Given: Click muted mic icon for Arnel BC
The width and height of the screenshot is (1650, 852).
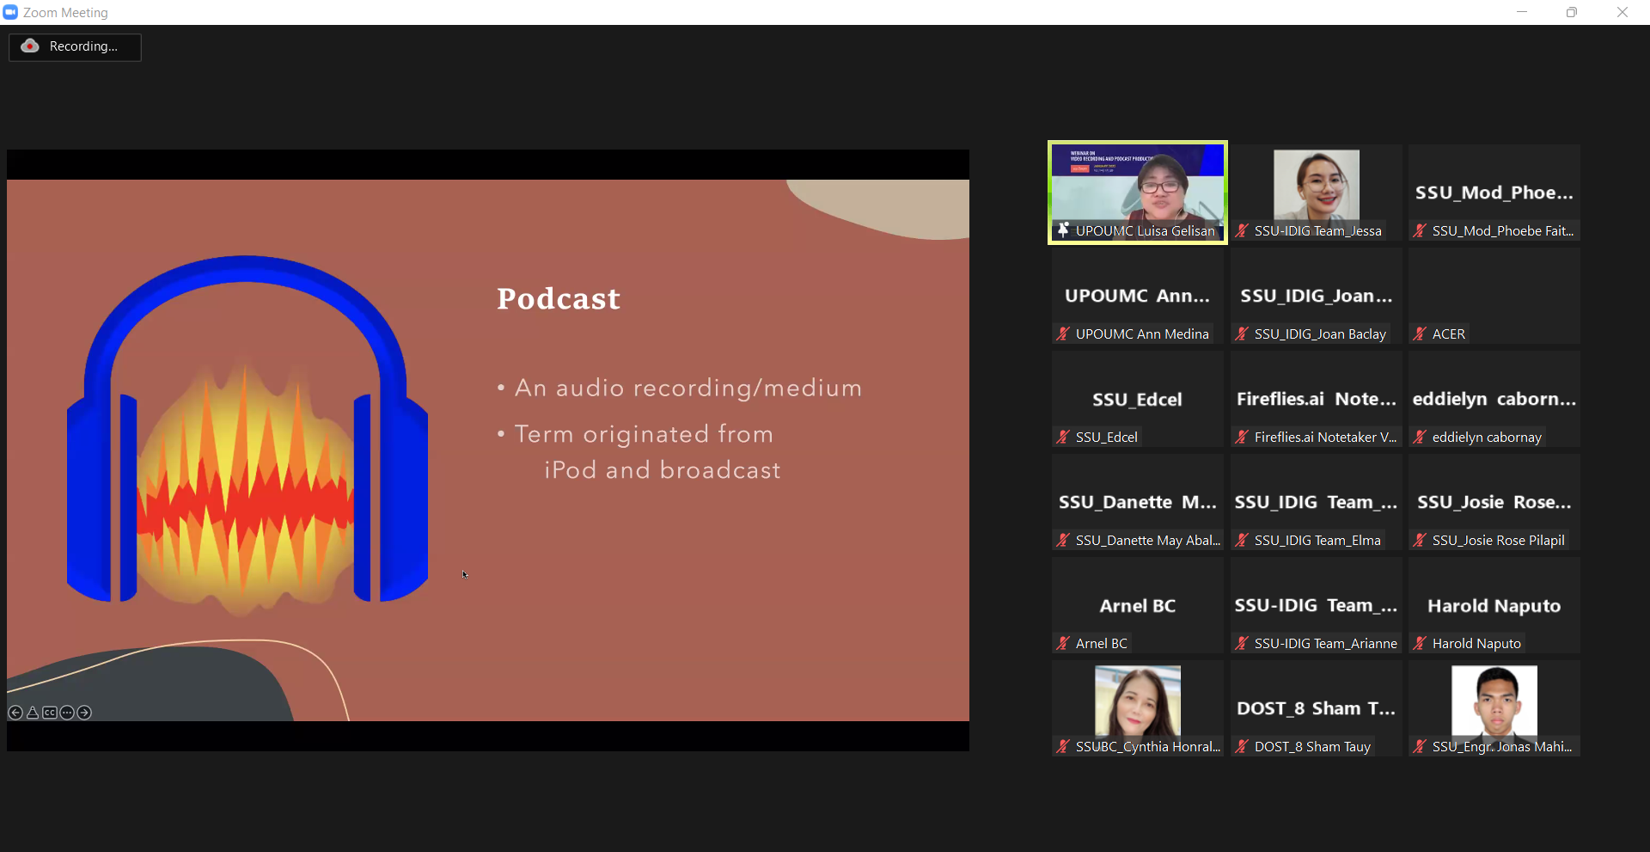Looking at the screenshot, I should pyautogui.click(x=1063, y=644).
